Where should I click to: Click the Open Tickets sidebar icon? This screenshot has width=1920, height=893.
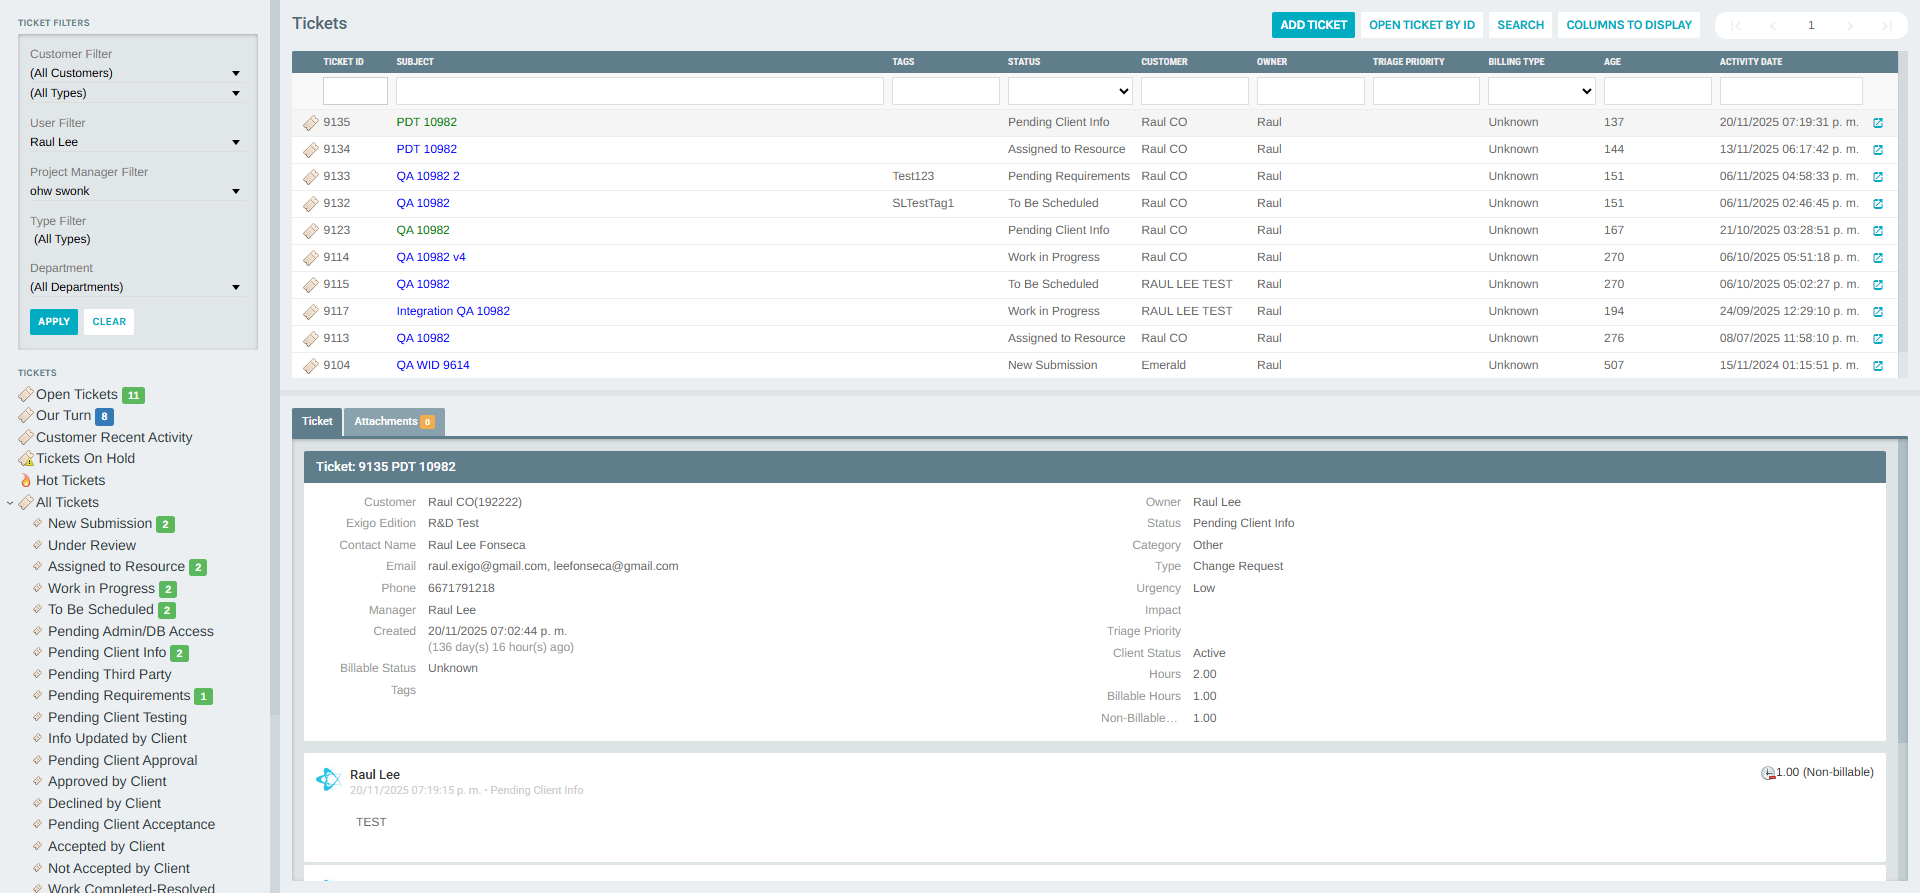point(26,394)
